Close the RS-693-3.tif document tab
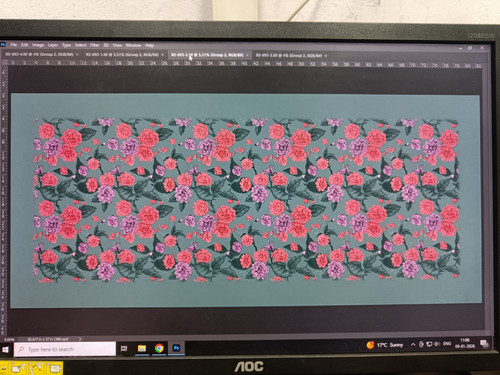The width and height of the screenshot is (500, 375). click(x=326, y=56)
